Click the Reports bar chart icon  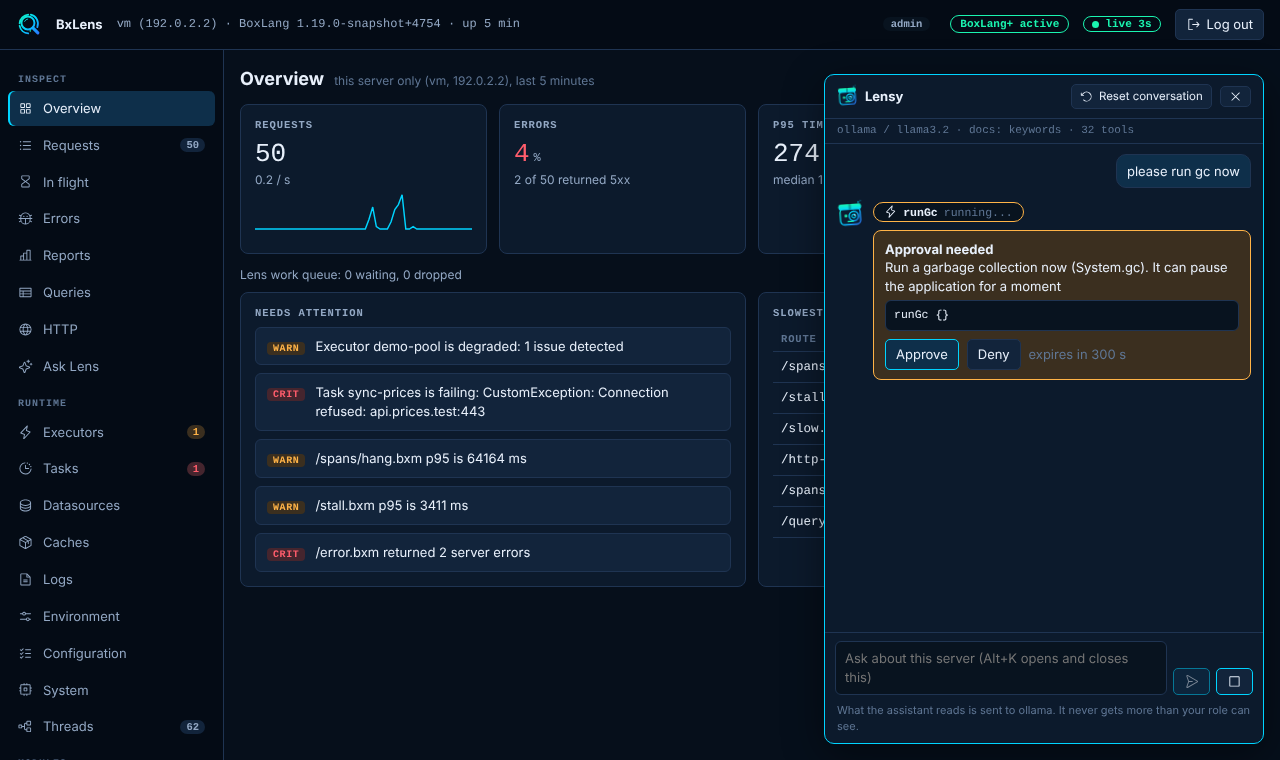click(26, 255)
